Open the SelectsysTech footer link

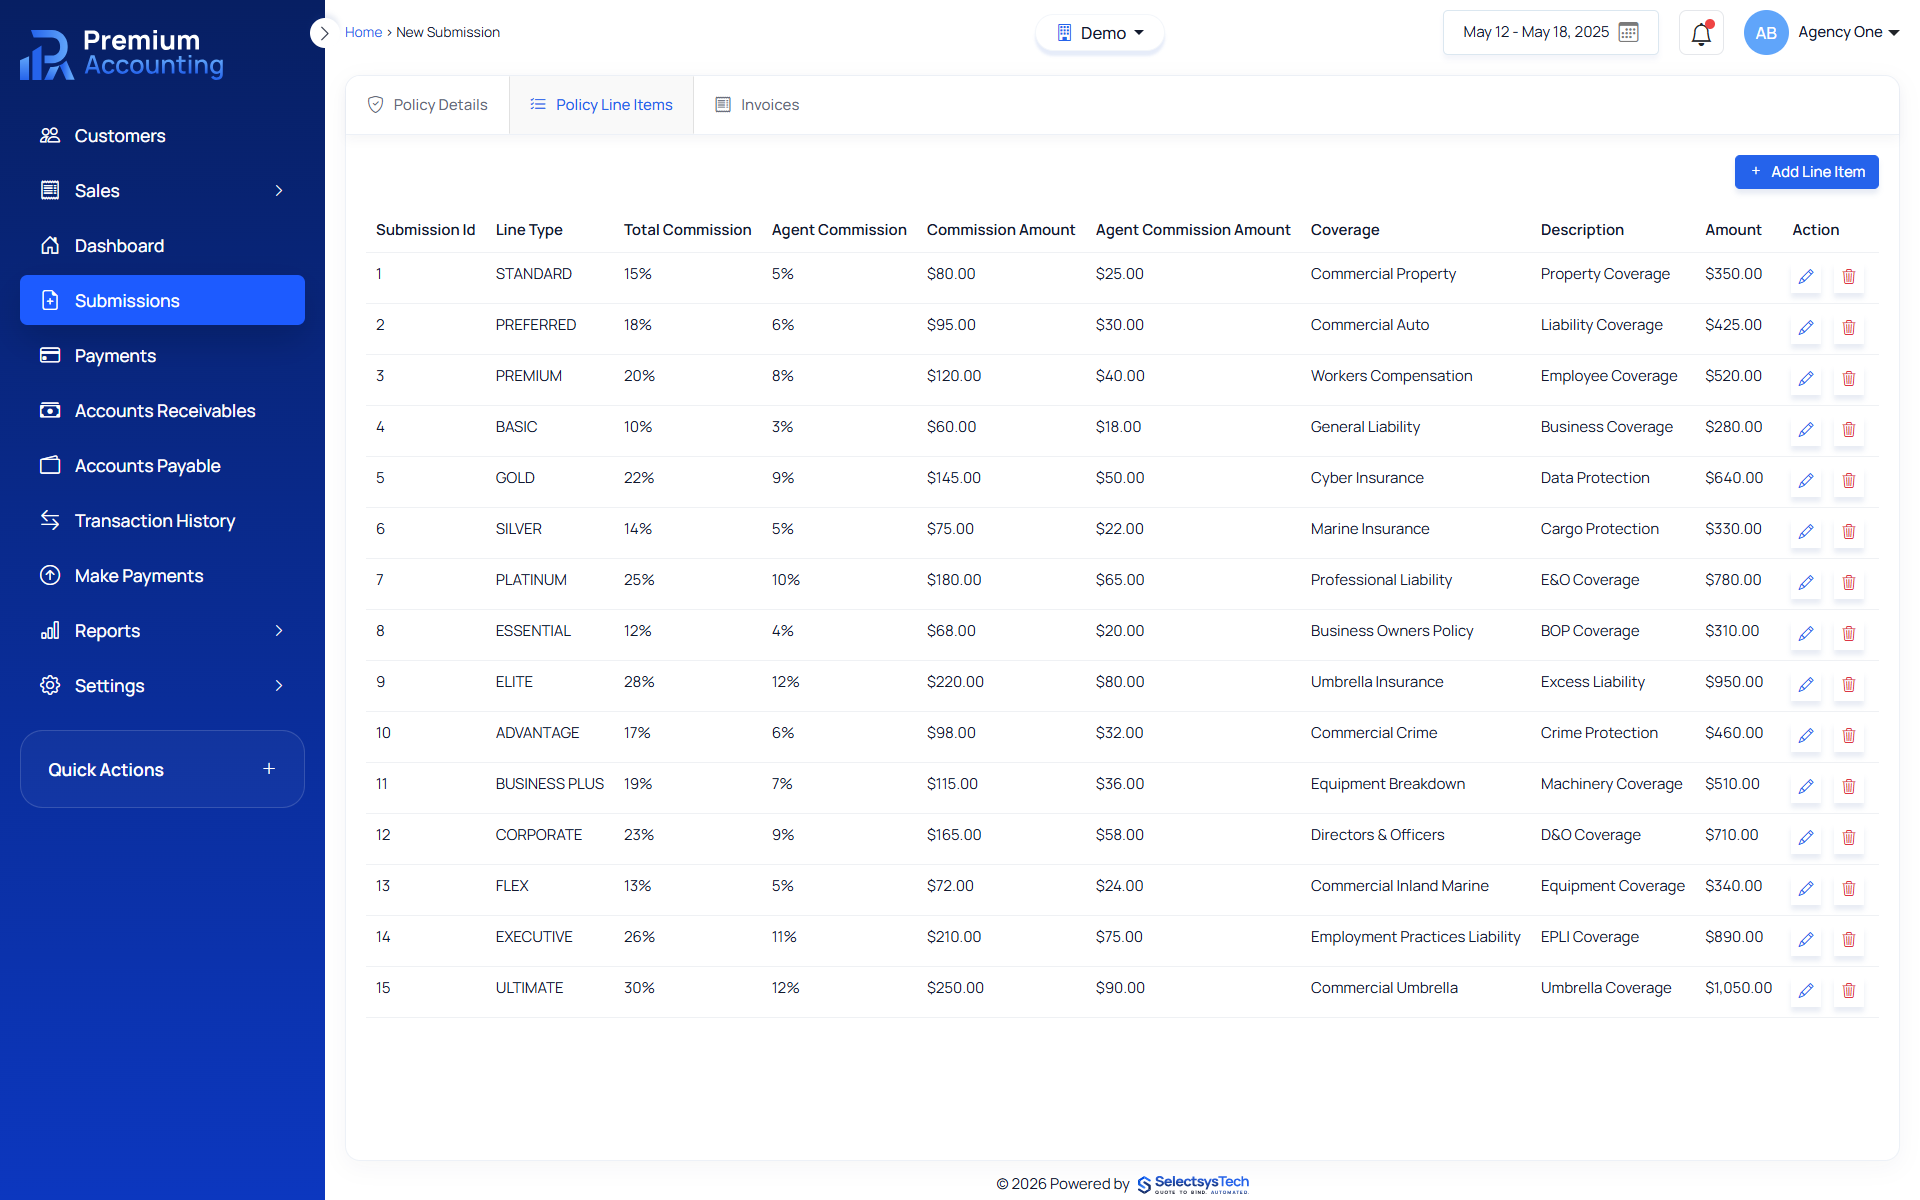[x=1193, y=1184]
